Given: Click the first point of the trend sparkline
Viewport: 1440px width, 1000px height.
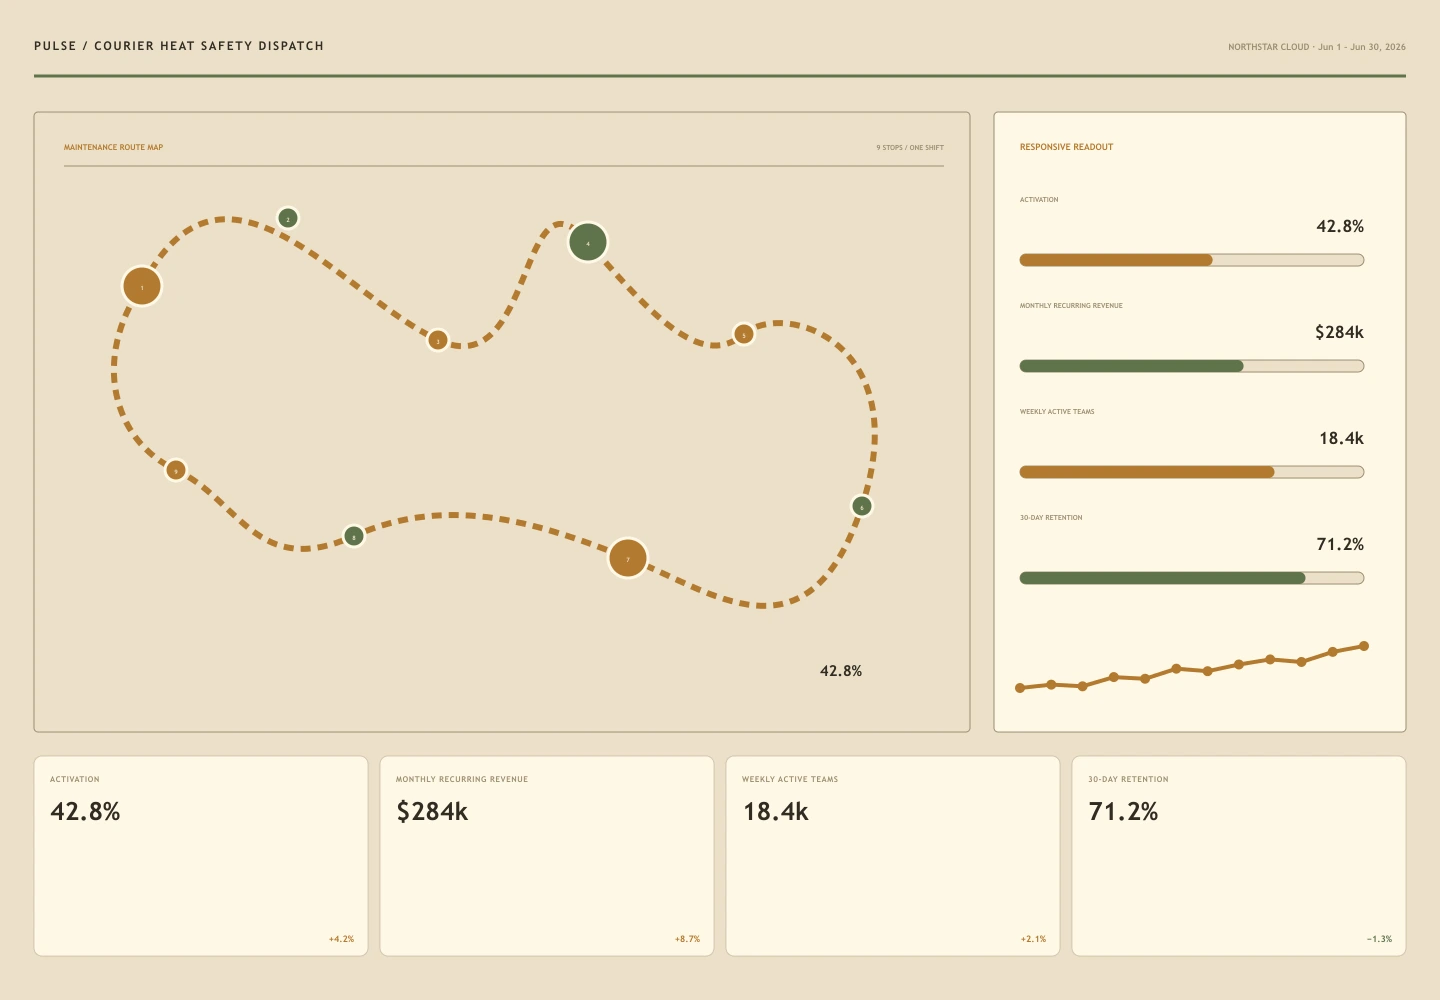Looking at the screenshot, I should (x=1020, y=688).
